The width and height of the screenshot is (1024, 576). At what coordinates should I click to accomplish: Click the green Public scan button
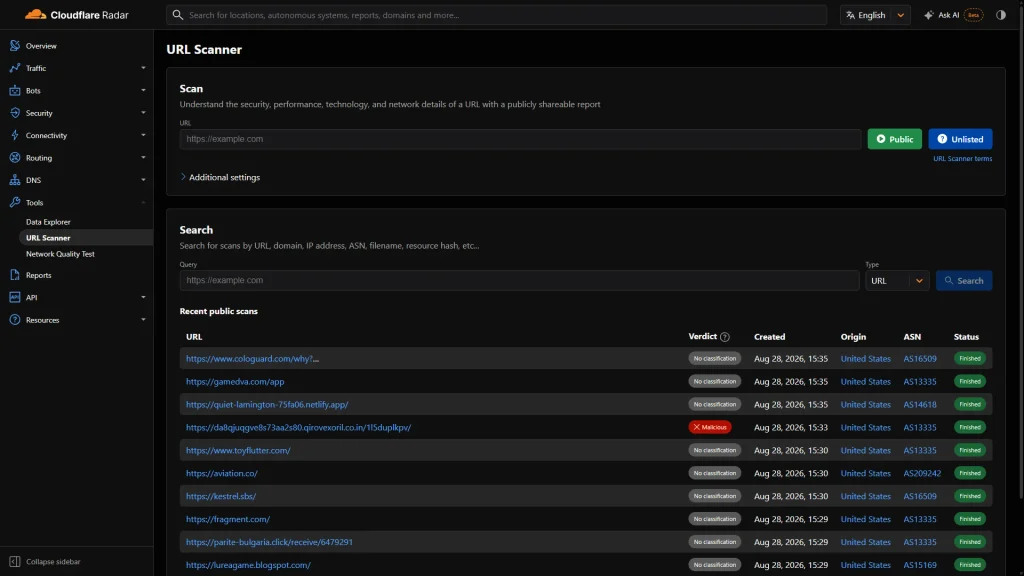tap(895, 139)
